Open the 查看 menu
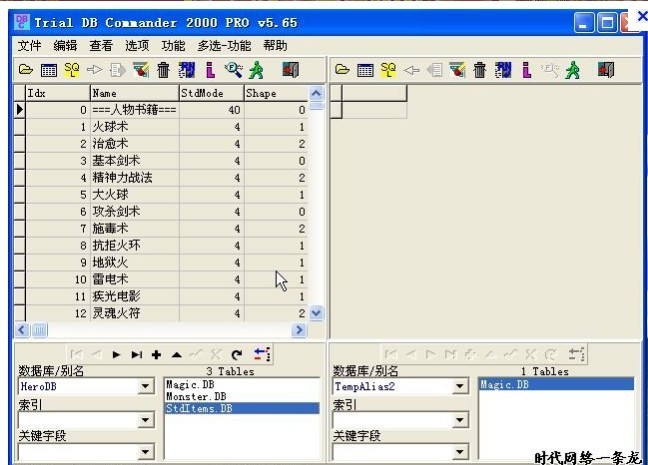Viewport: 648px width, 465px height. click(x=101, y=45)
